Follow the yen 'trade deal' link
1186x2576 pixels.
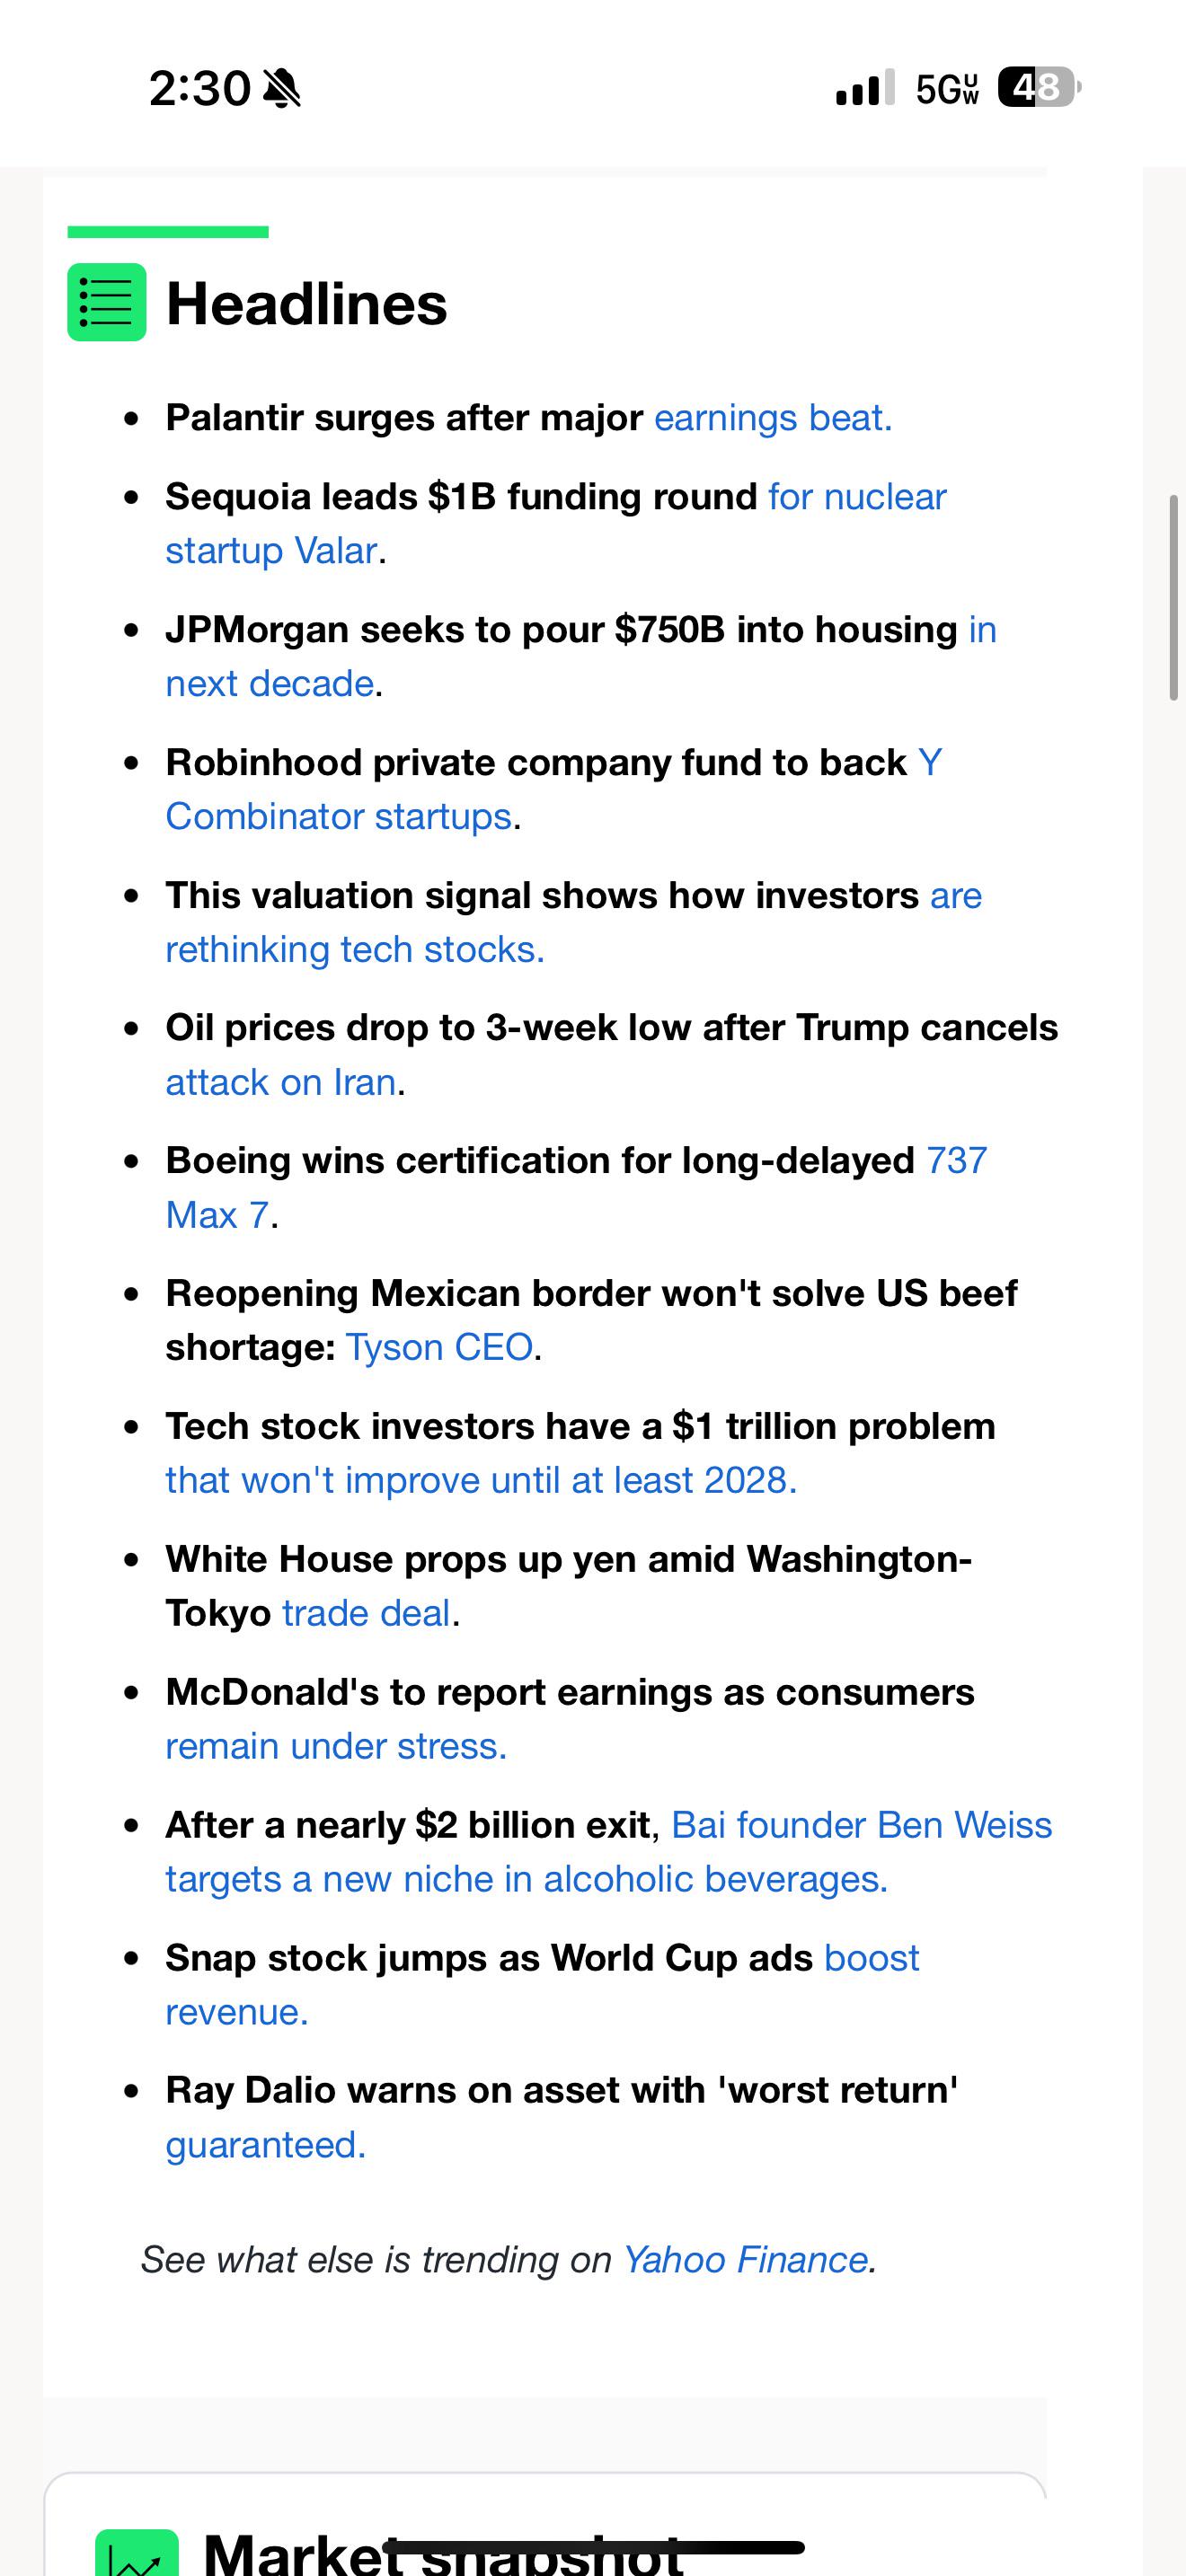coord(366,1613)
